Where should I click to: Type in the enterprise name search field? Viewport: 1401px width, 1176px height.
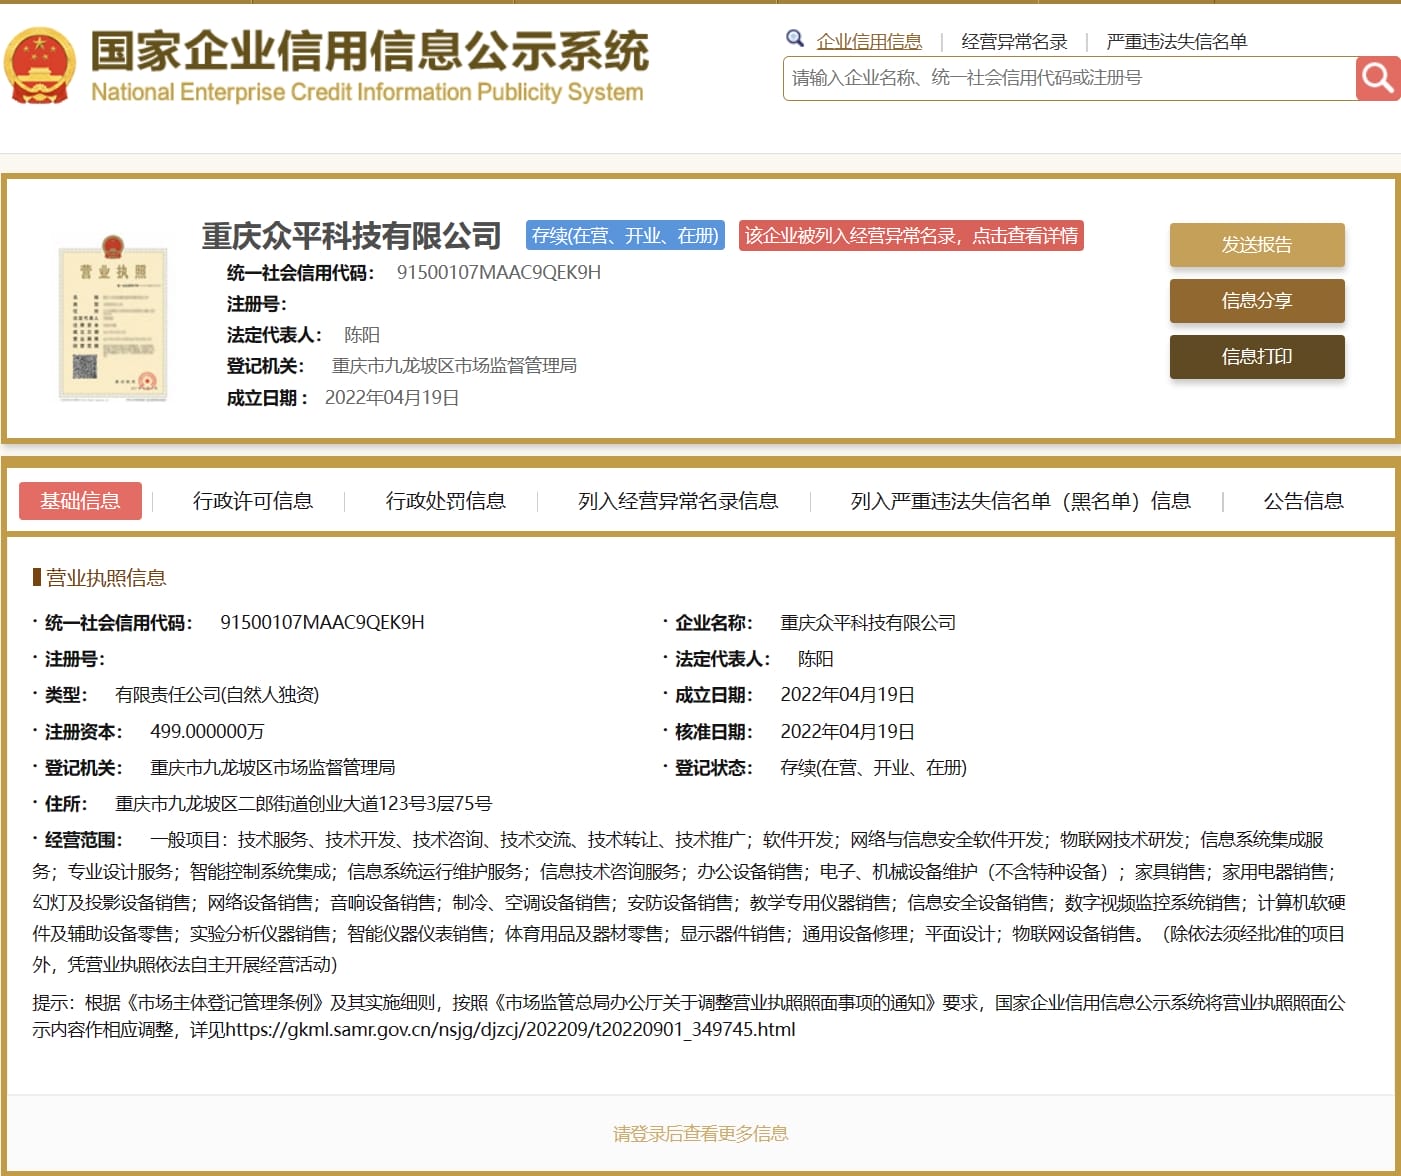point(1068,78)
